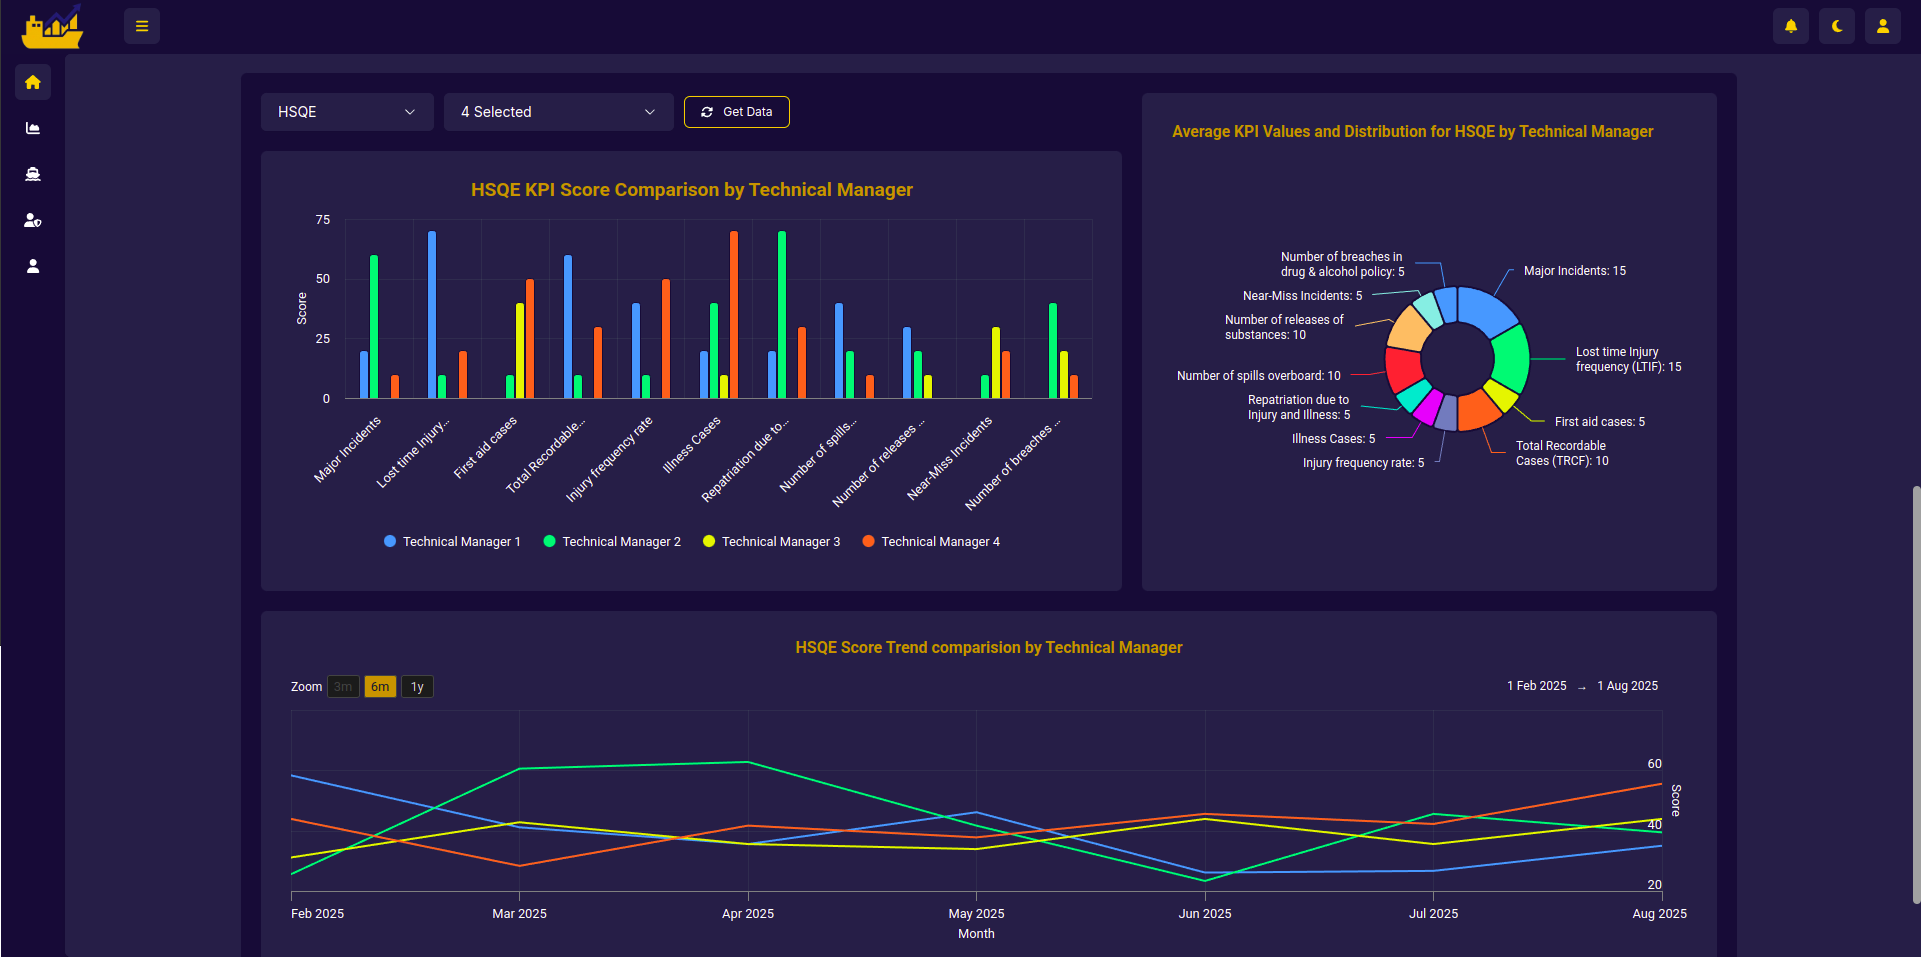Open the vessel ship sidebar icon
This screenshot has height=957, width=1921.
(x=33, y=174)
